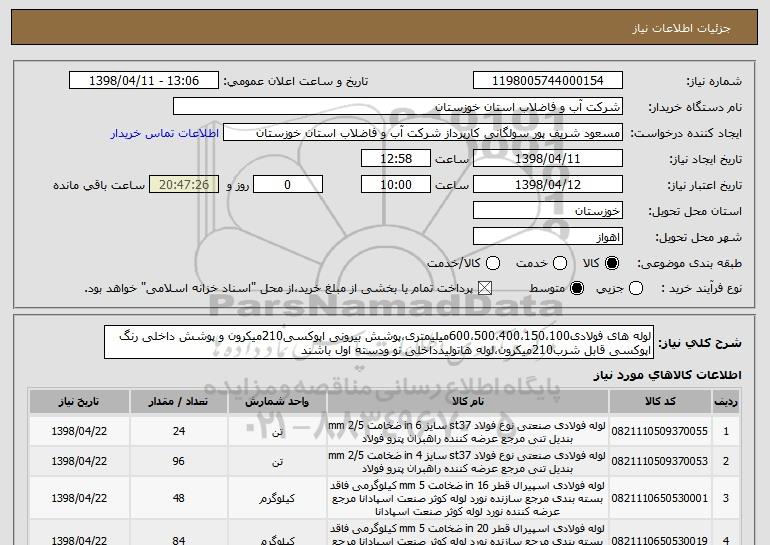The width and height of the screenshot is (770, 545).
Task: Click product code 0821110509370055
Action: (660, 431)
